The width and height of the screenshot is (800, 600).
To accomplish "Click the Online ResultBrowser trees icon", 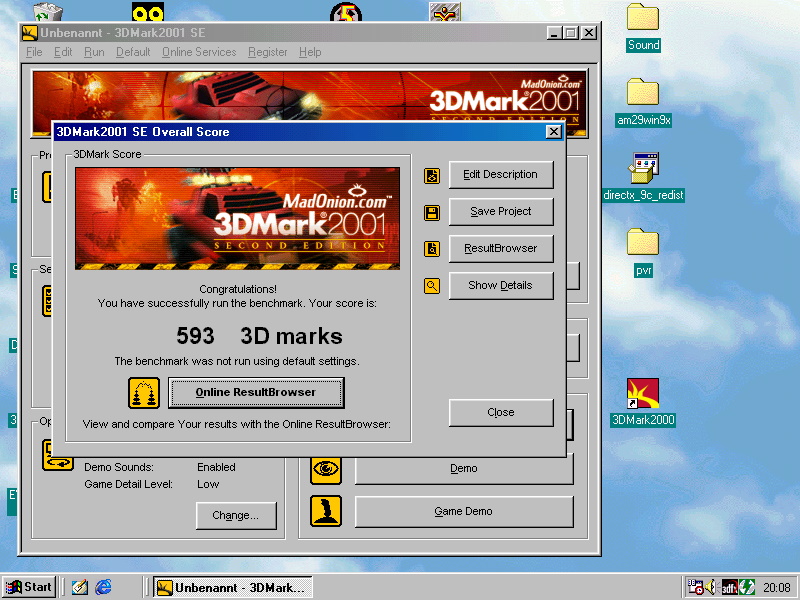I will pos(144,393).
